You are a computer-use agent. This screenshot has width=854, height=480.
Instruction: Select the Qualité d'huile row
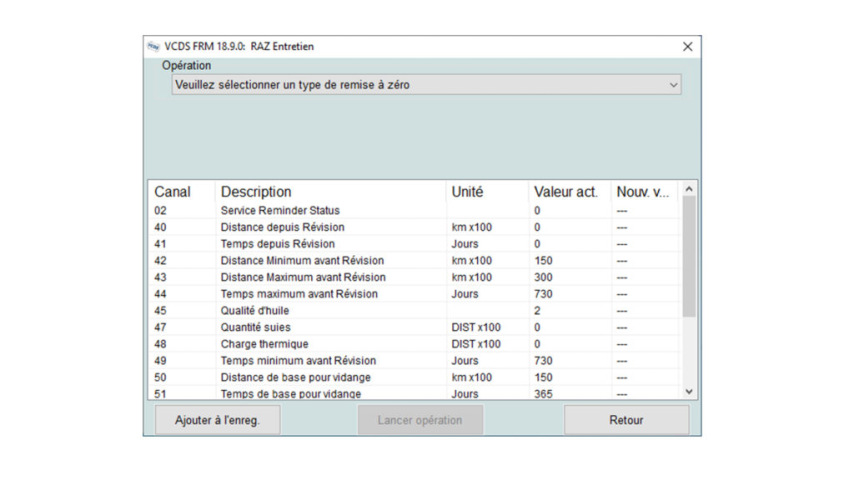click(414, 311)
